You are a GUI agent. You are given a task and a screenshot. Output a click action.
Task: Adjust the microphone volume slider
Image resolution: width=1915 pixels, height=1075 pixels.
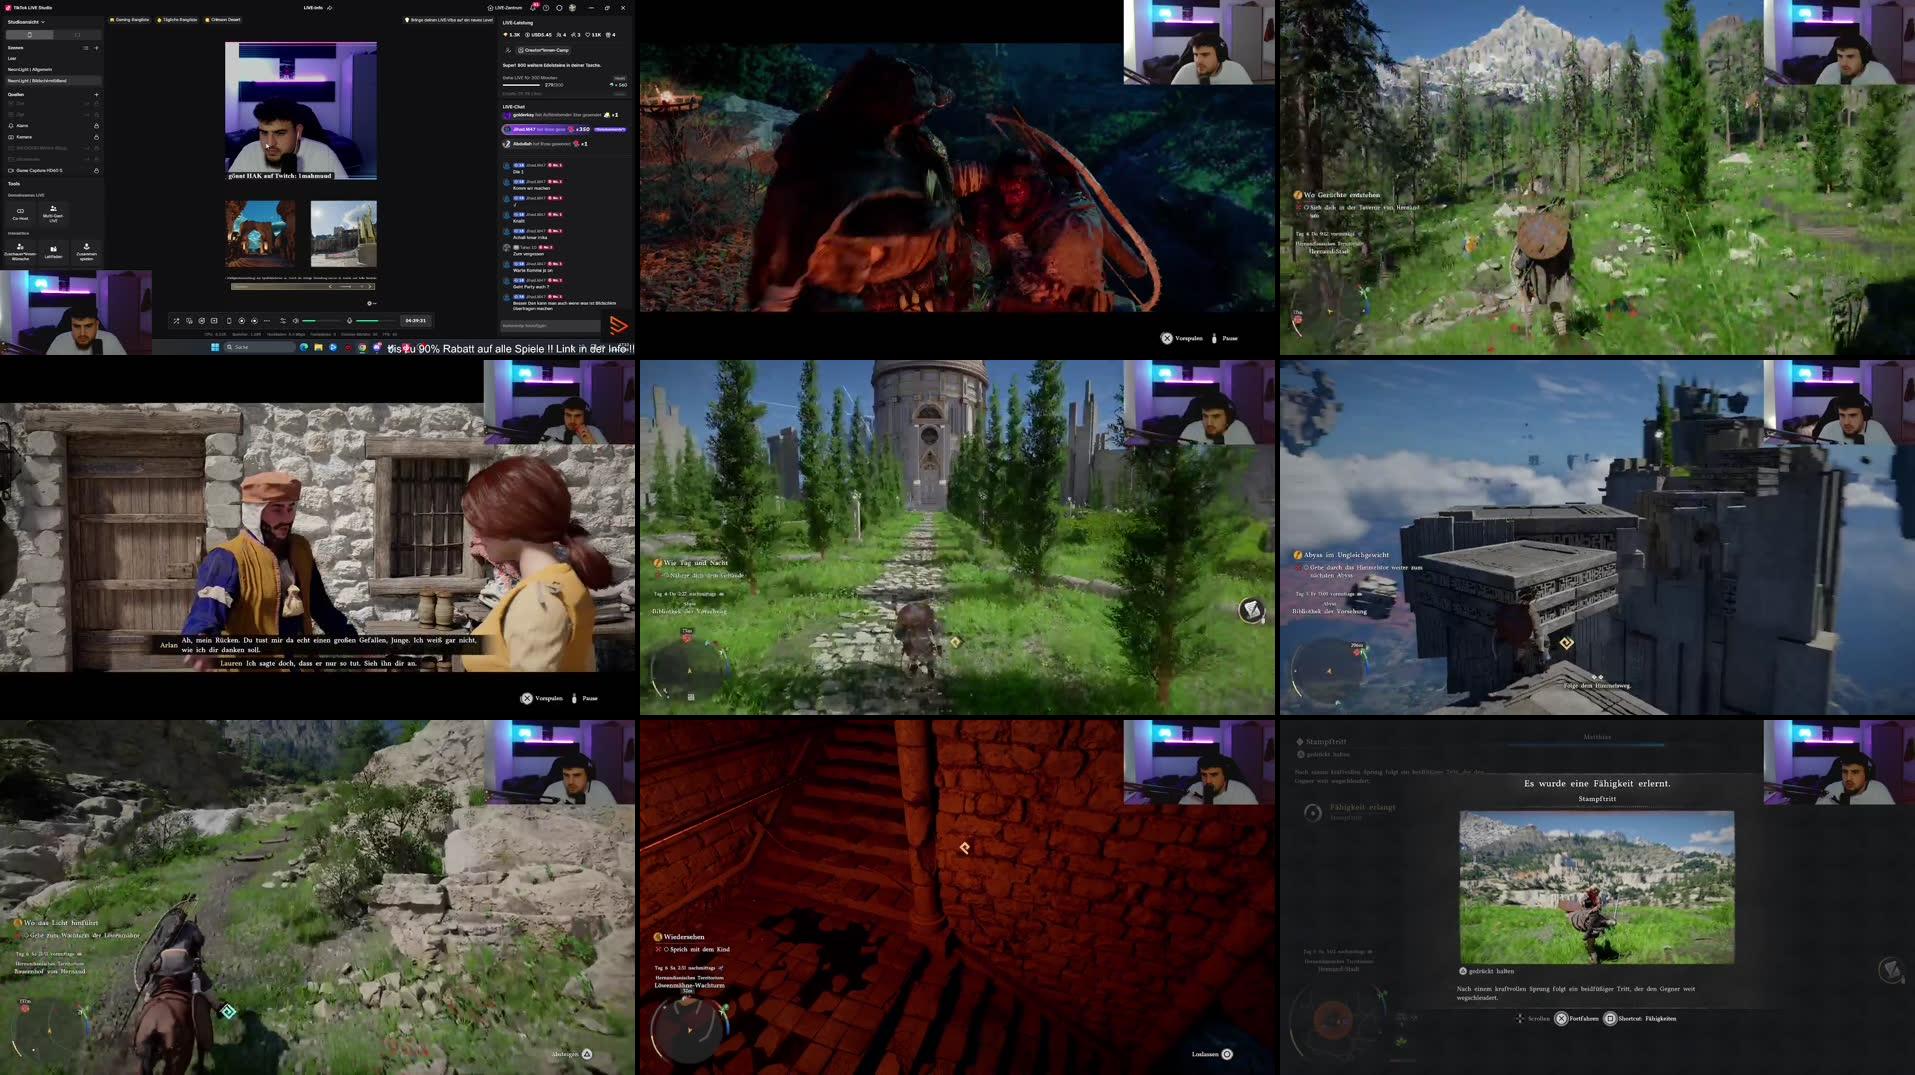[x=377, y=321]
